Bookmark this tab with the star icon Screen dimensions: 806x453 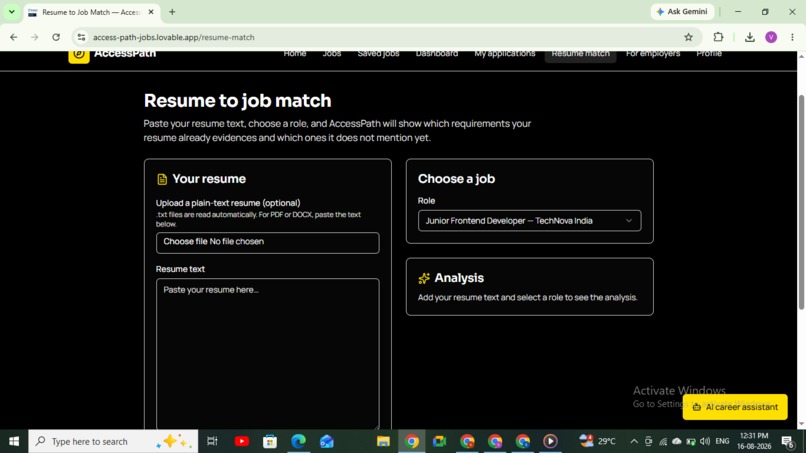point(688,37)
